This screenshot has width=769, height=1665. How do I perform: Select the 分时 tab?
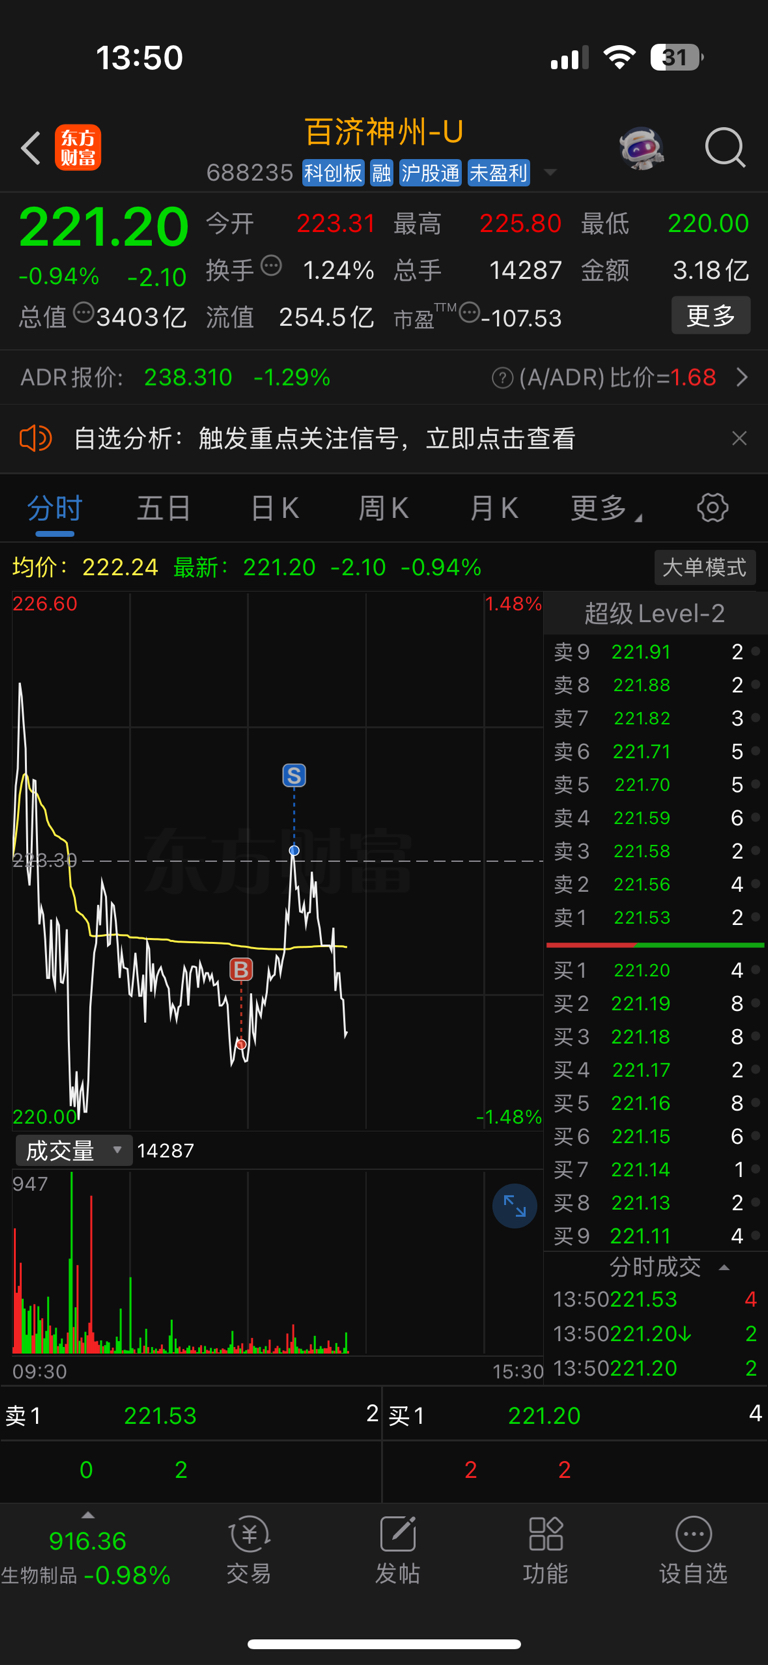pyautogui.click(x=55, y=508)
